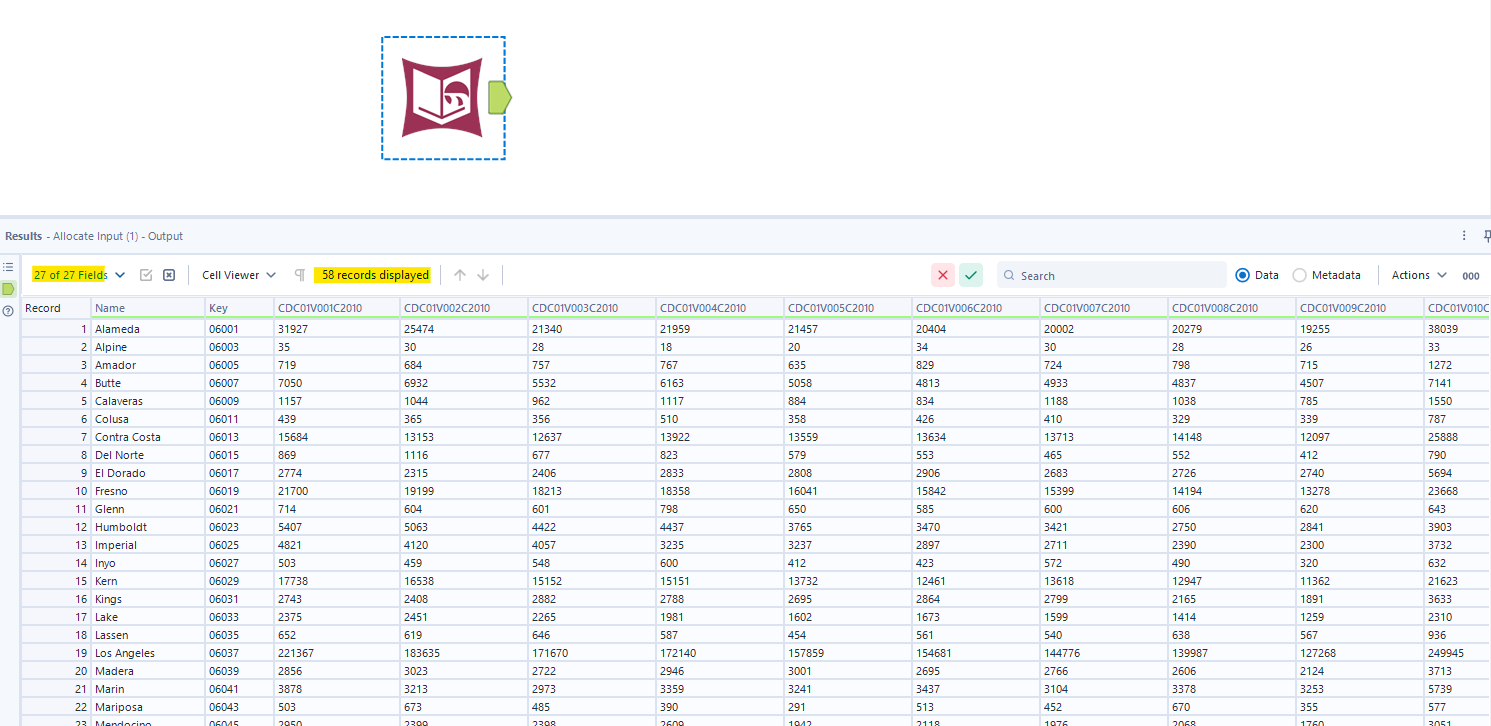Select the Mariposa name cell
This screenshot has height=726, width=1491.
pos(148,707)
